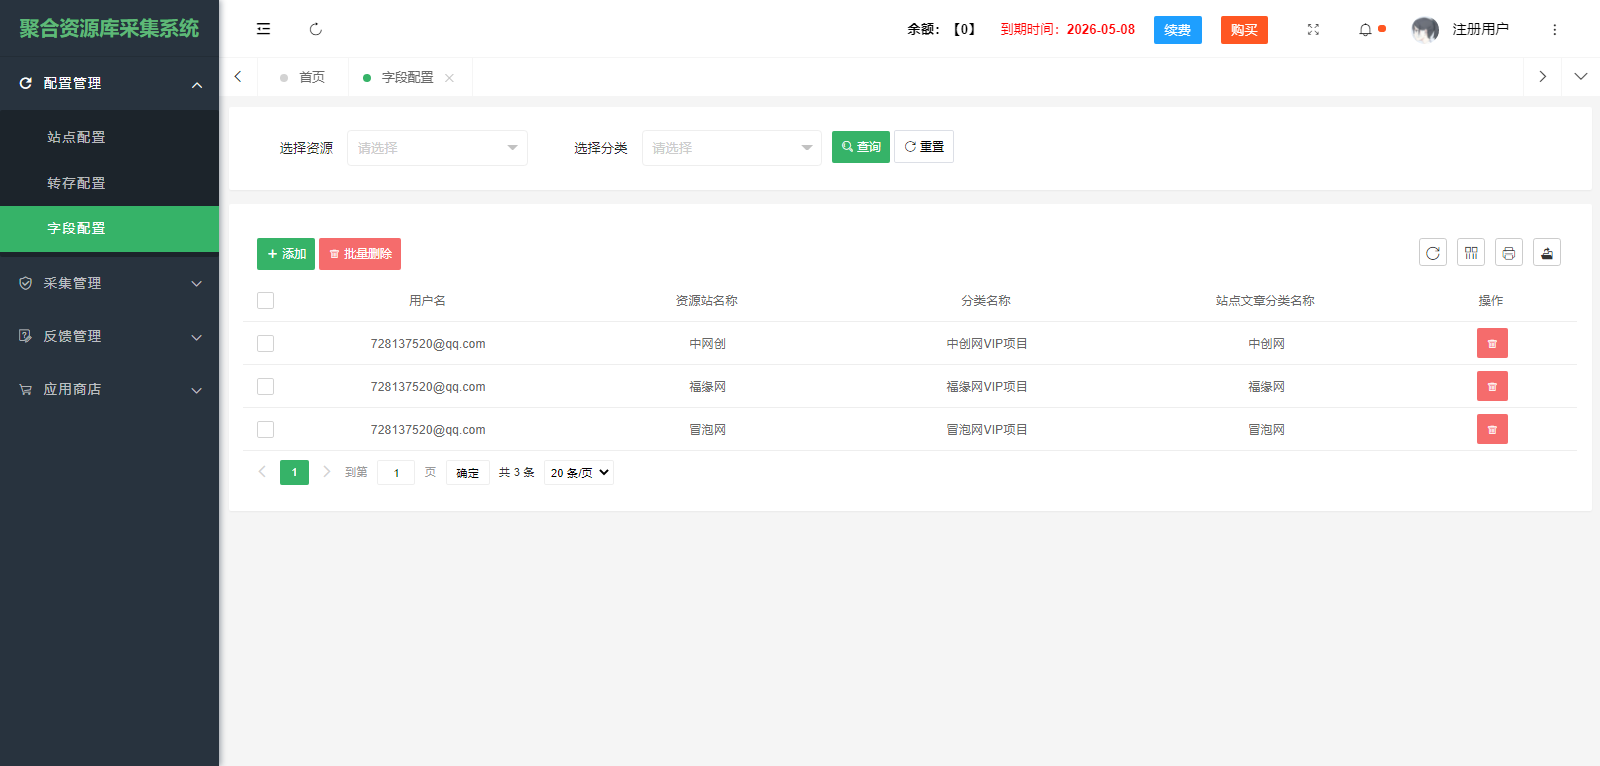This screenshot has width=1600, height=766.
Task: Confirm page jump with 确定 button
Action: point(467,473)
